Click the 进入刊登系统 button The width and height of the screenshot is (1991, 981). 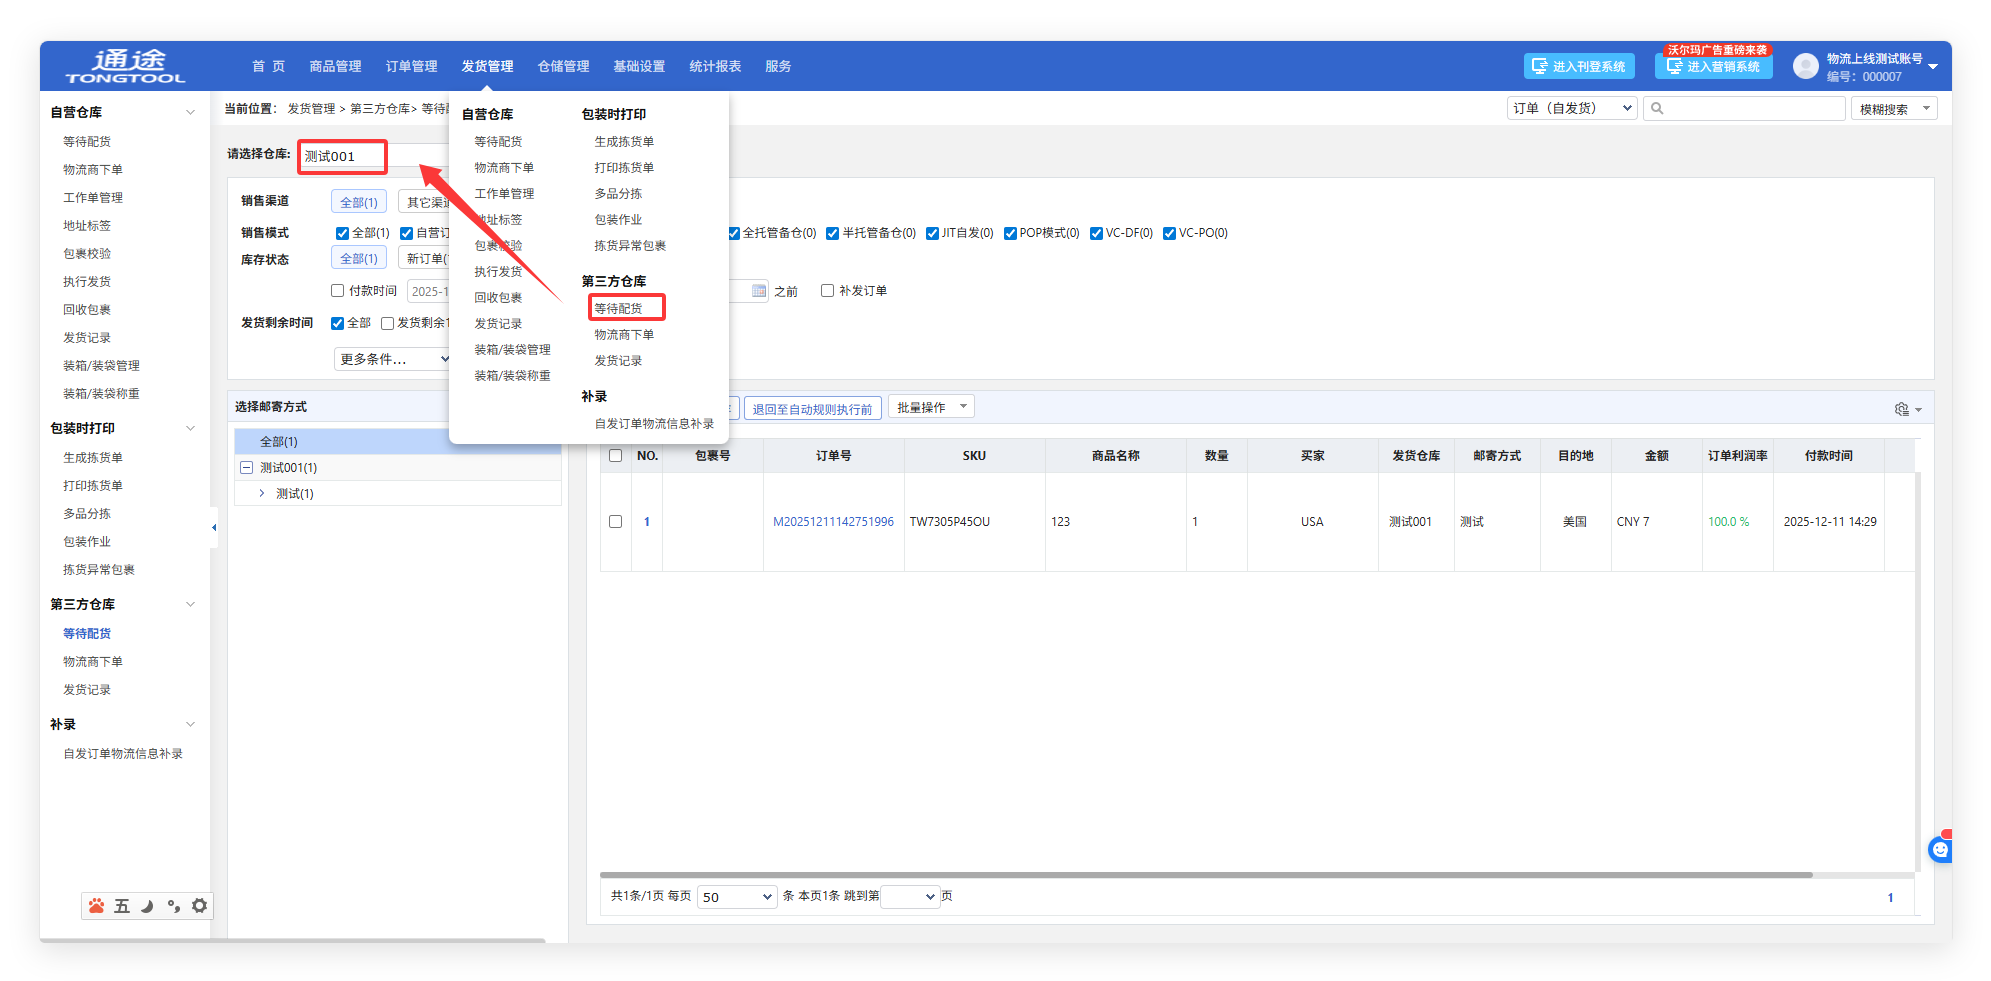(1579, 67)
